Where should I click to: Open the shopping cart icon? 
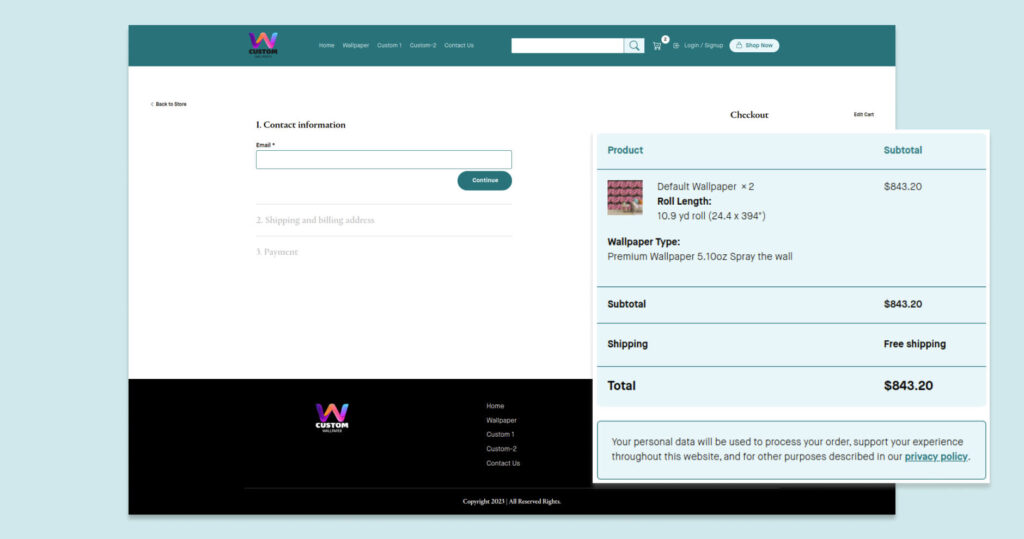click(657, 46)
